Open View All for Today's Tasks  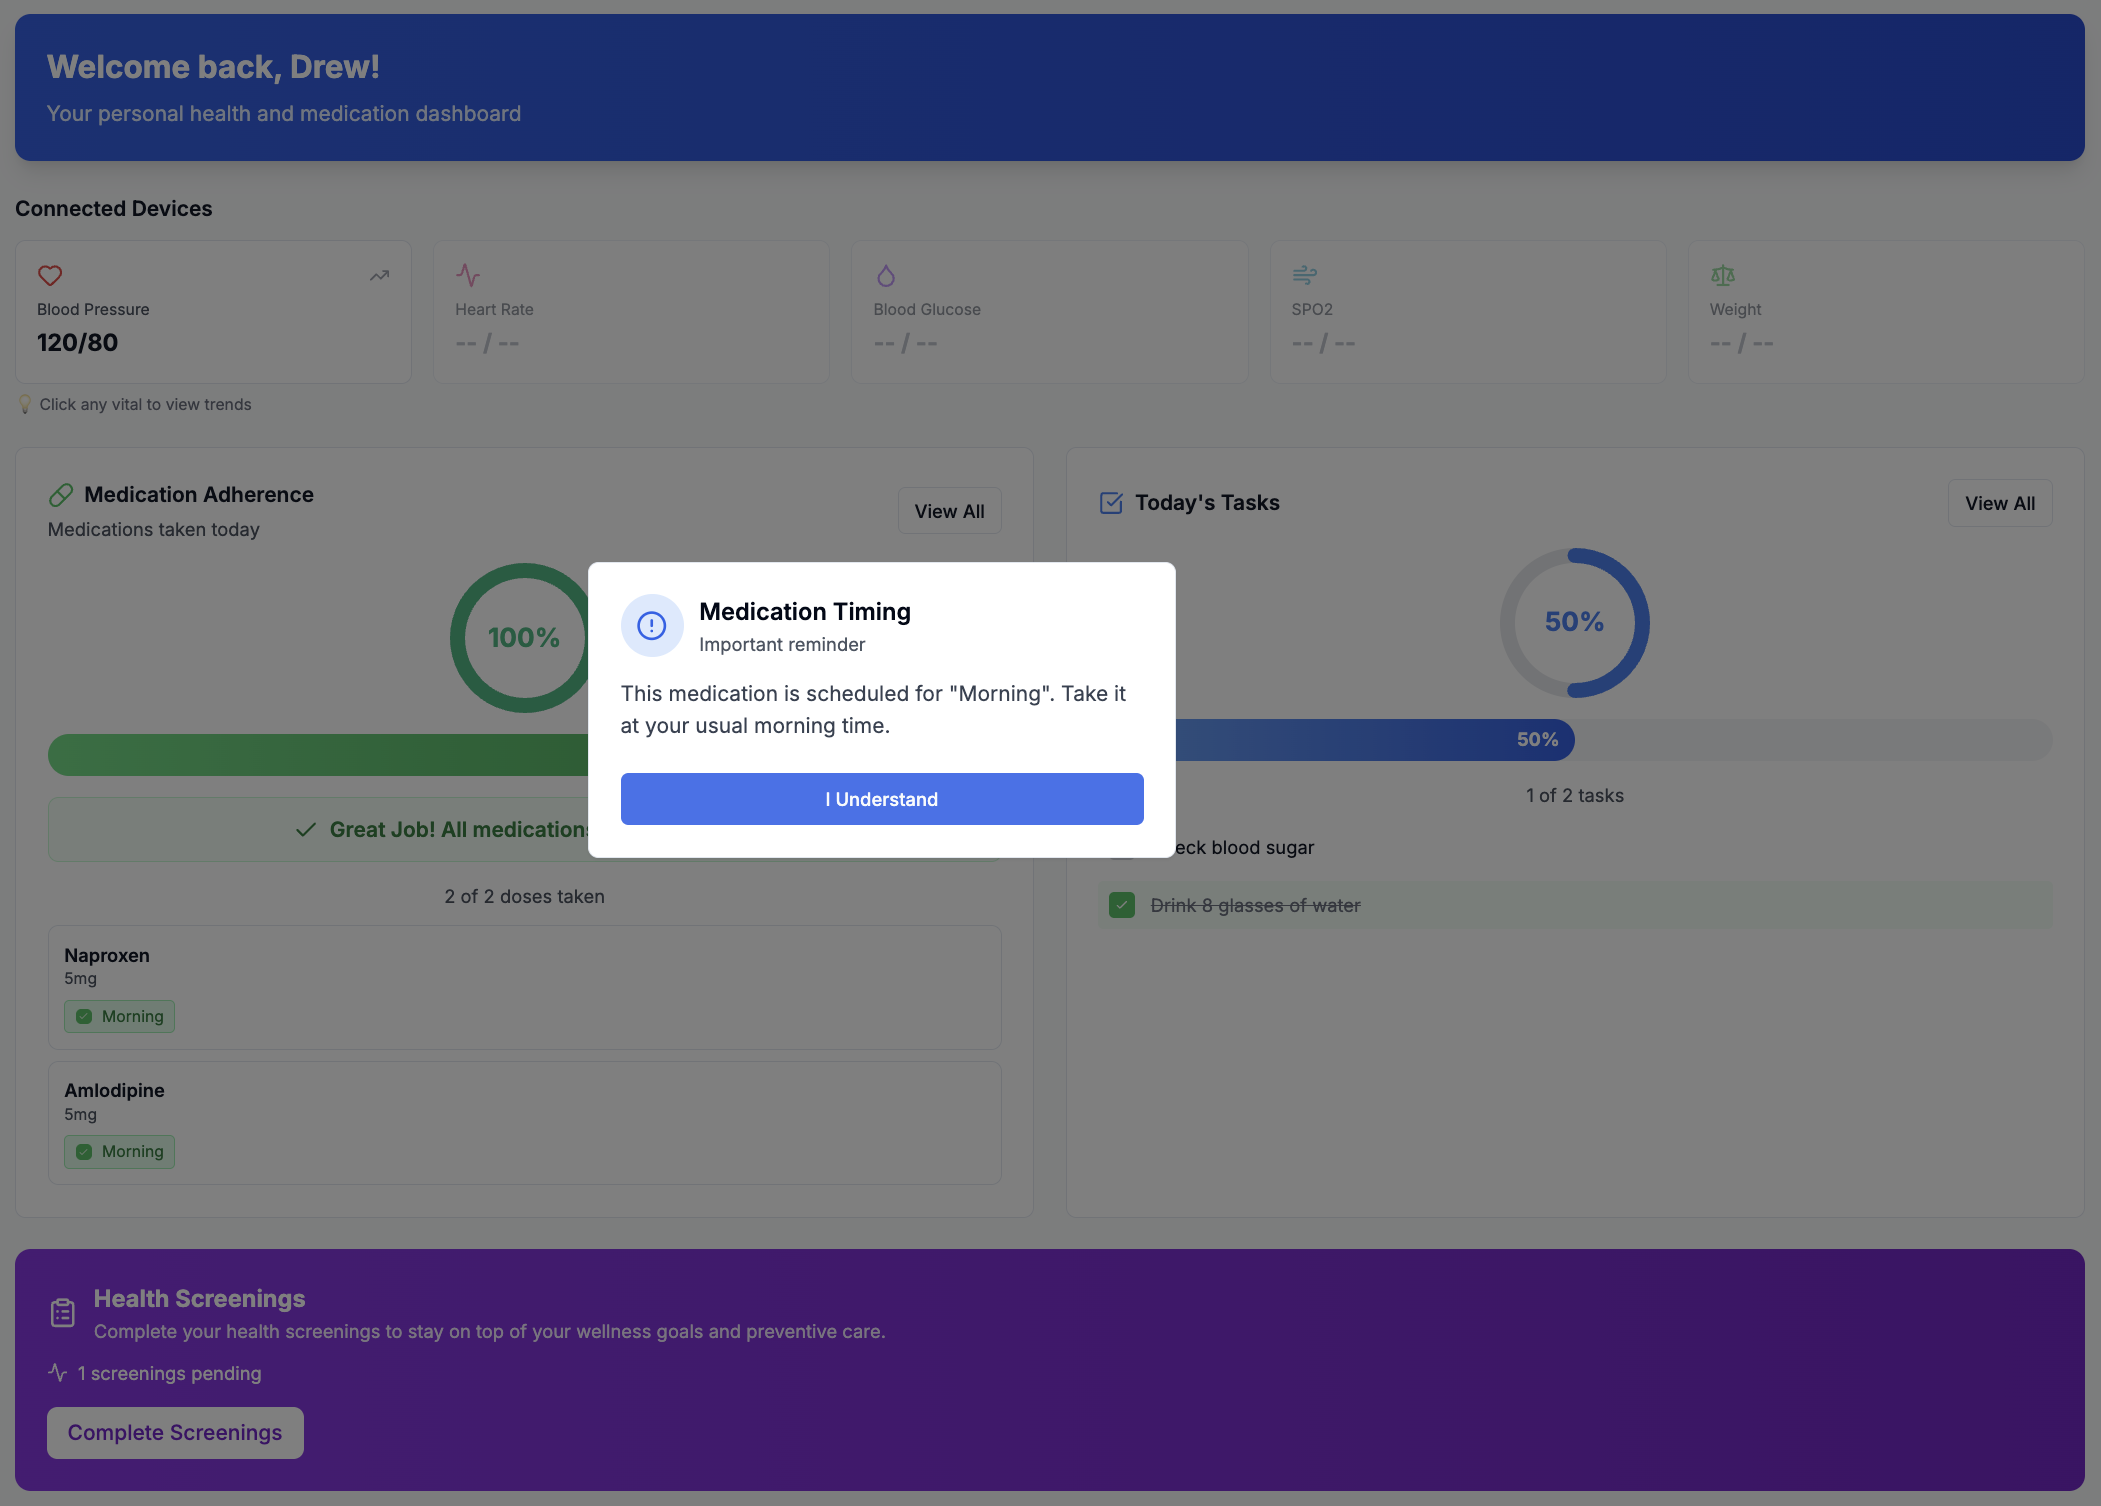pos(1999,503)
